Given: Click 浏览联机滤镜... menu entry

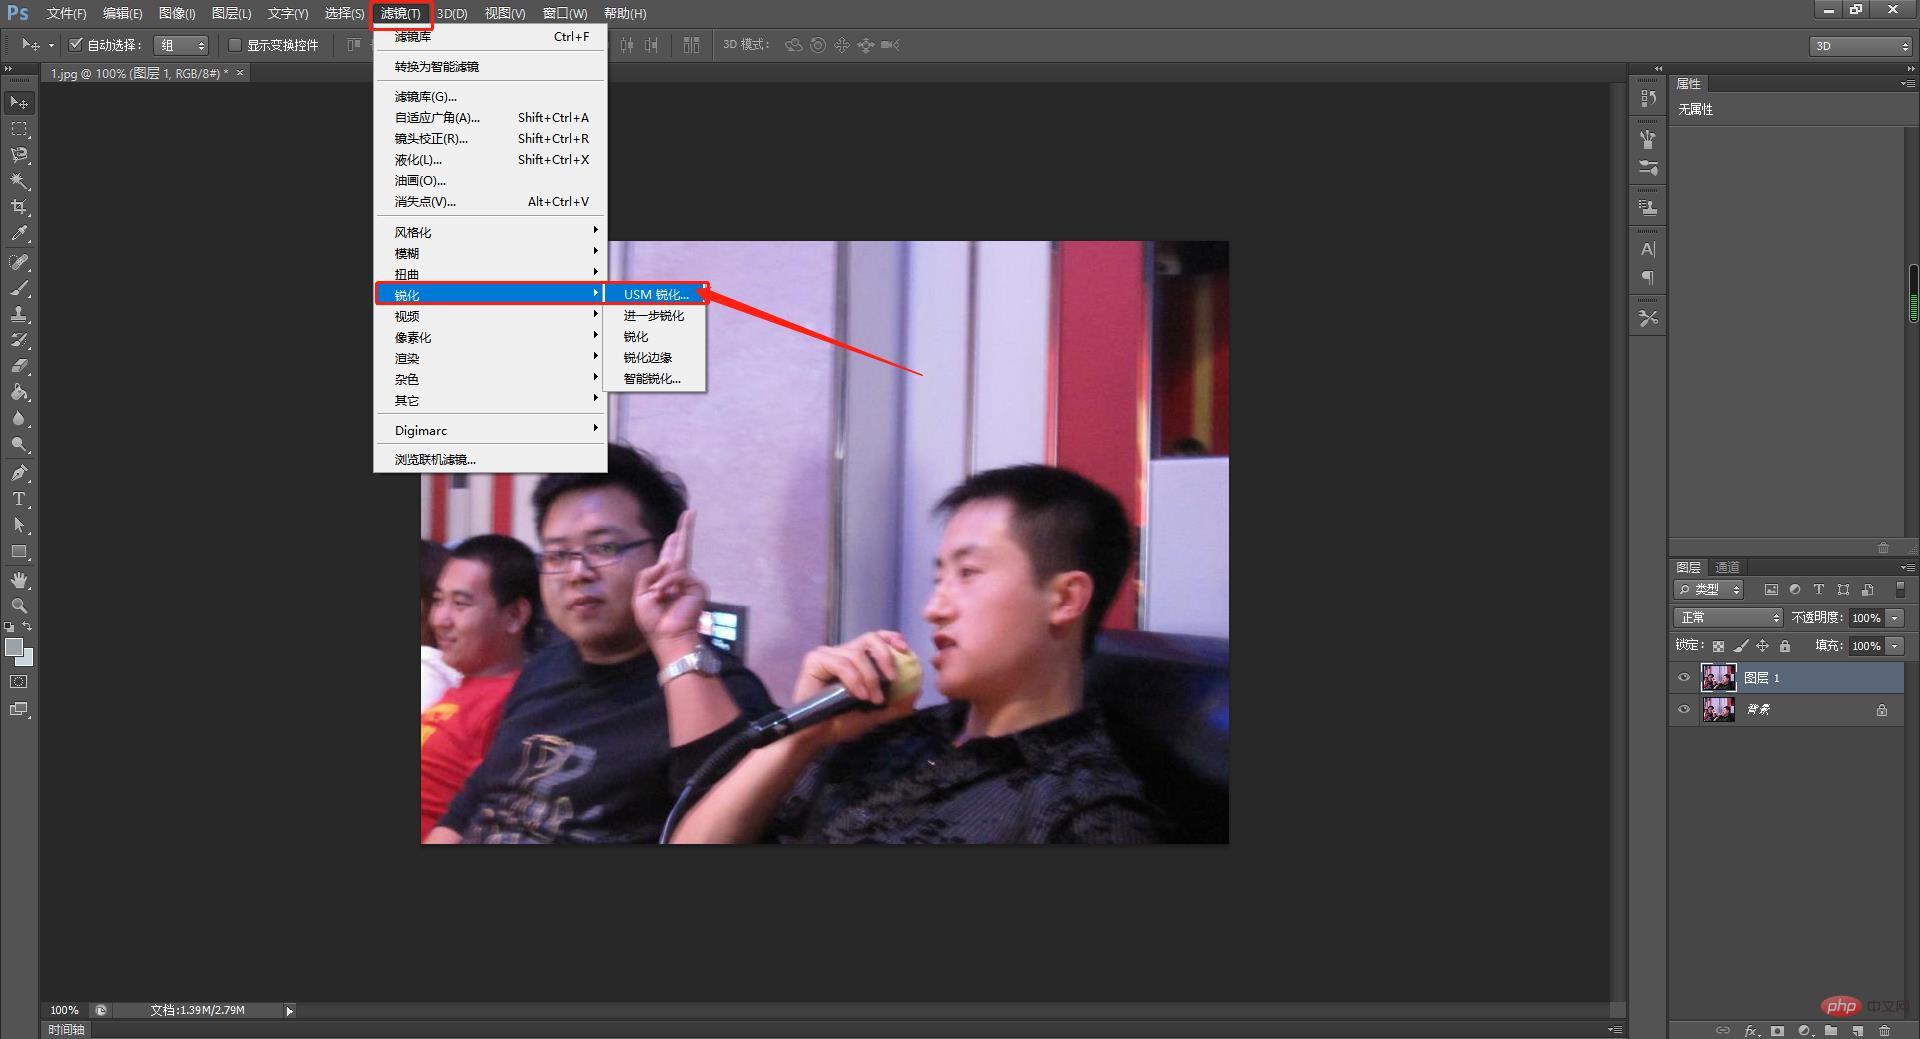Looking at the screenshot, I should [490, 460].
